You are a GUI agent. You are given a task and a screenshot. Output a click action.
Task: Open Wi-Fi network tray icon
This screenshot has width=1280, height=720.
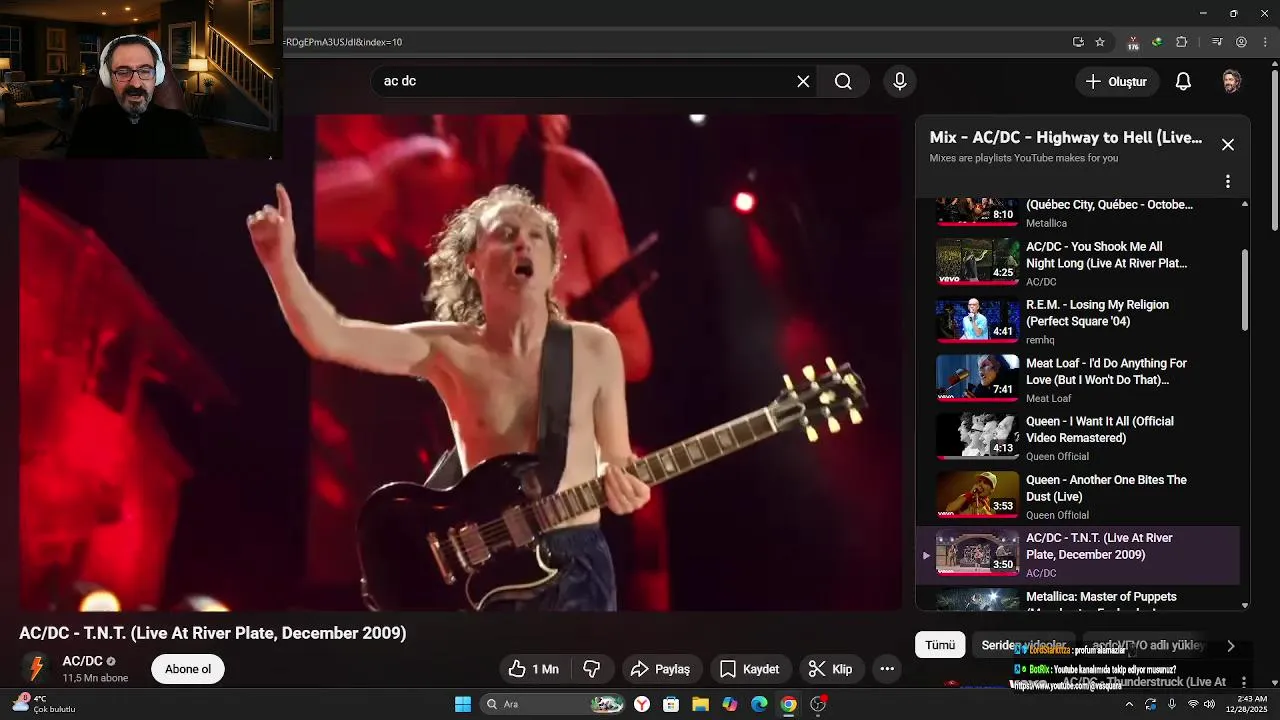[1192, 704]
